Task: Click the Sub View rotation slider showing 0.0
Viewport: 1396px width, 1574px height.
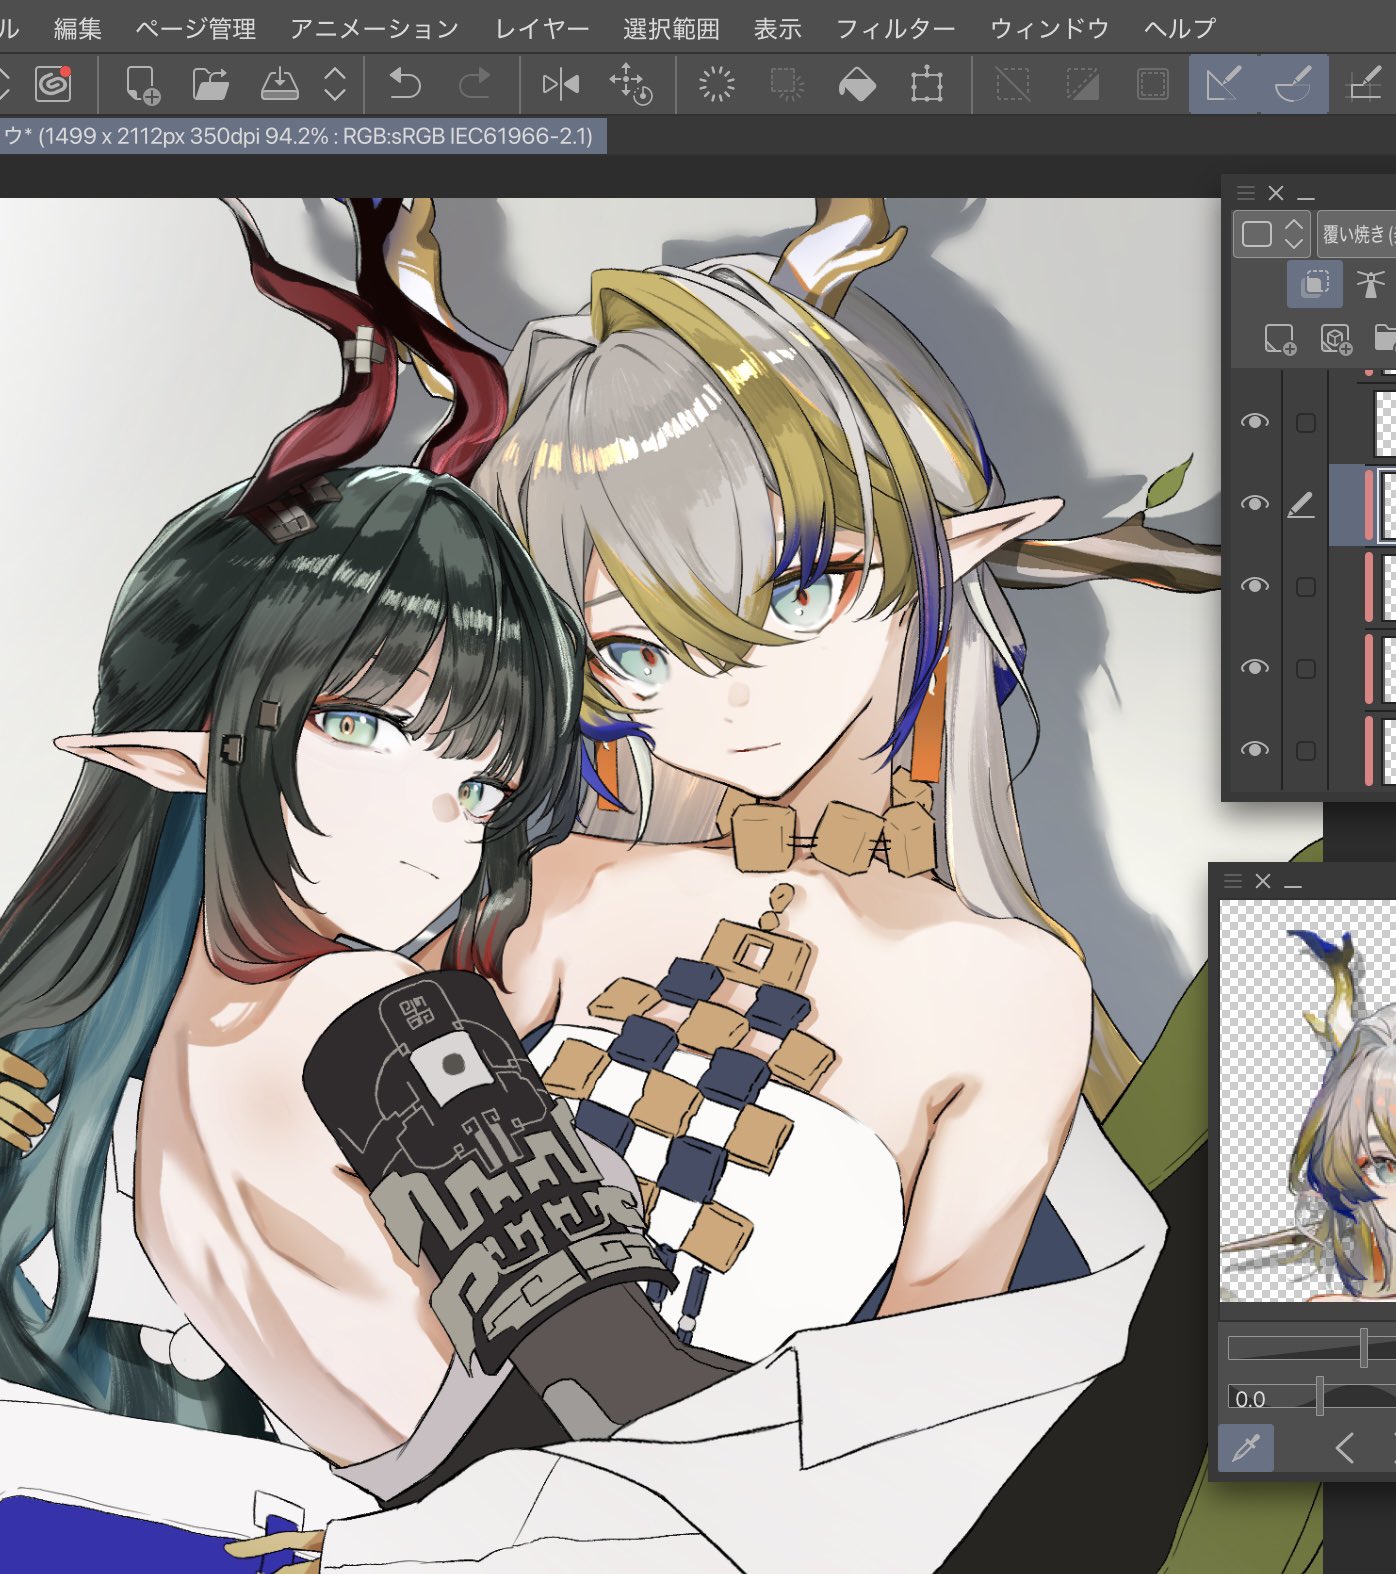Action: click(1312, 1397)
